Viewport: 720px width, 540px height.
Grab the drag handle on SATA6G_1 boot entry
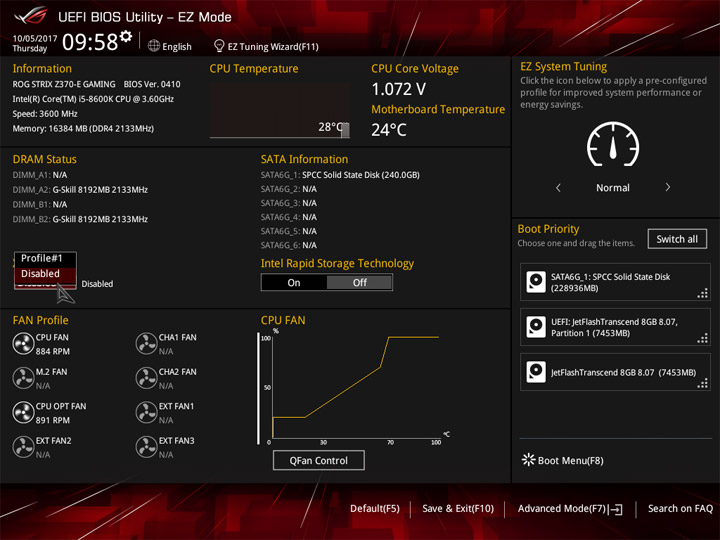703,293
